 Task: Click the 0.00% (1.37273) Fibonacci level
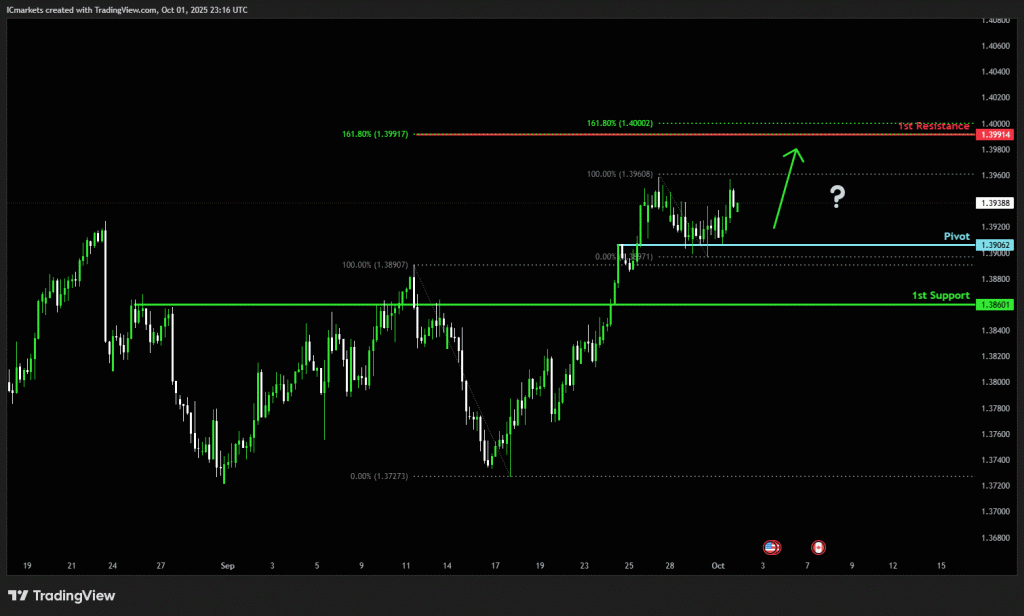379,476
